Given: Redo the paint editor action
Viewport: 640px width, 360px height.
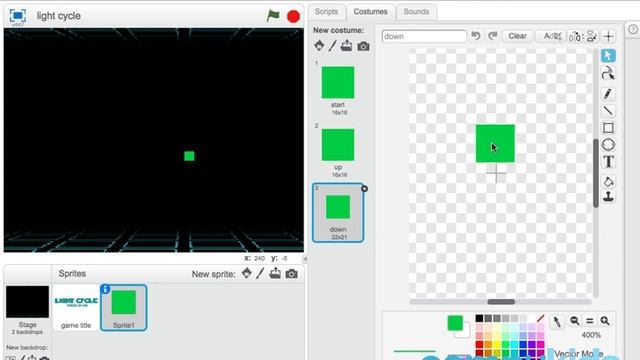Looking at the screenshot, I should [493, 36].
